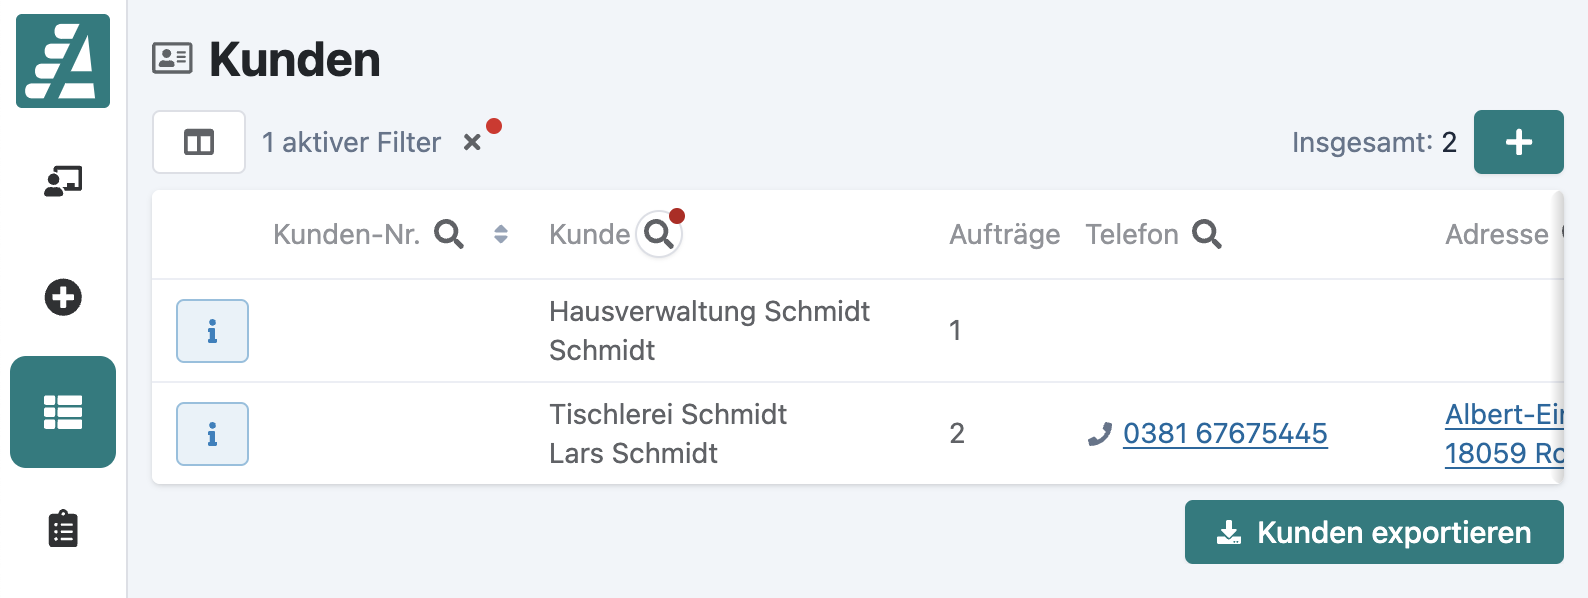Toggle sorting on the Kunden-Nr. column

pos(500,234)
